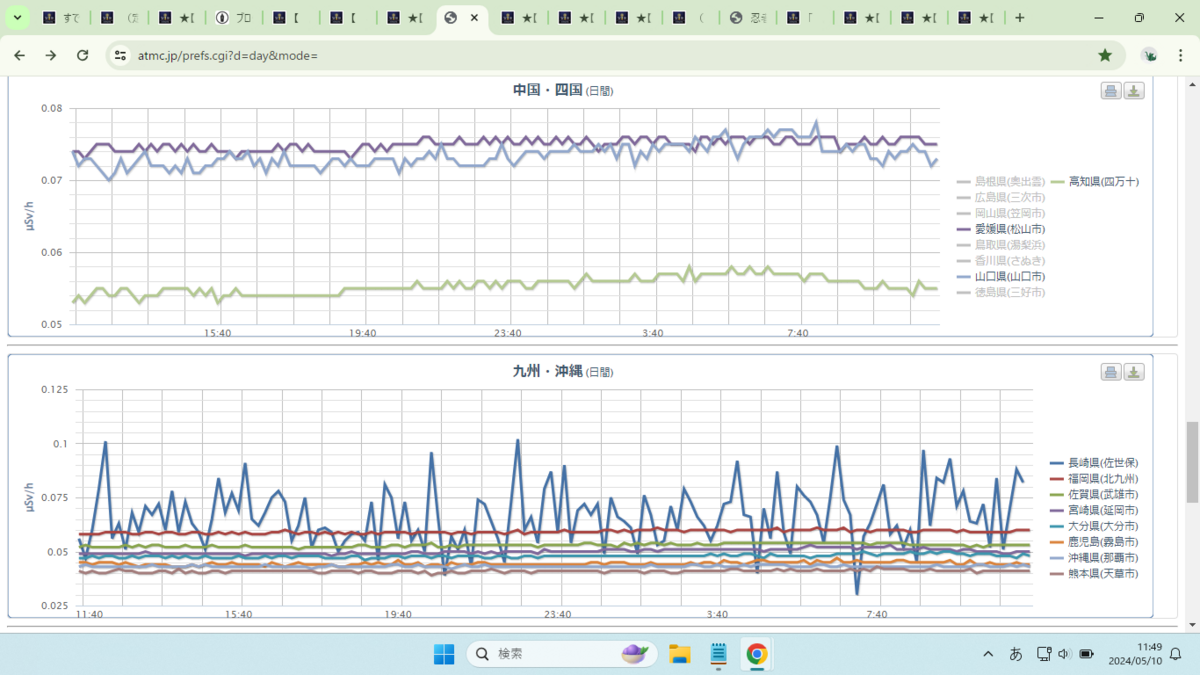1200x675 pixels.
Task: Toggle the 長崎県(佐世保) legend entry
Action: [1095, 463]
